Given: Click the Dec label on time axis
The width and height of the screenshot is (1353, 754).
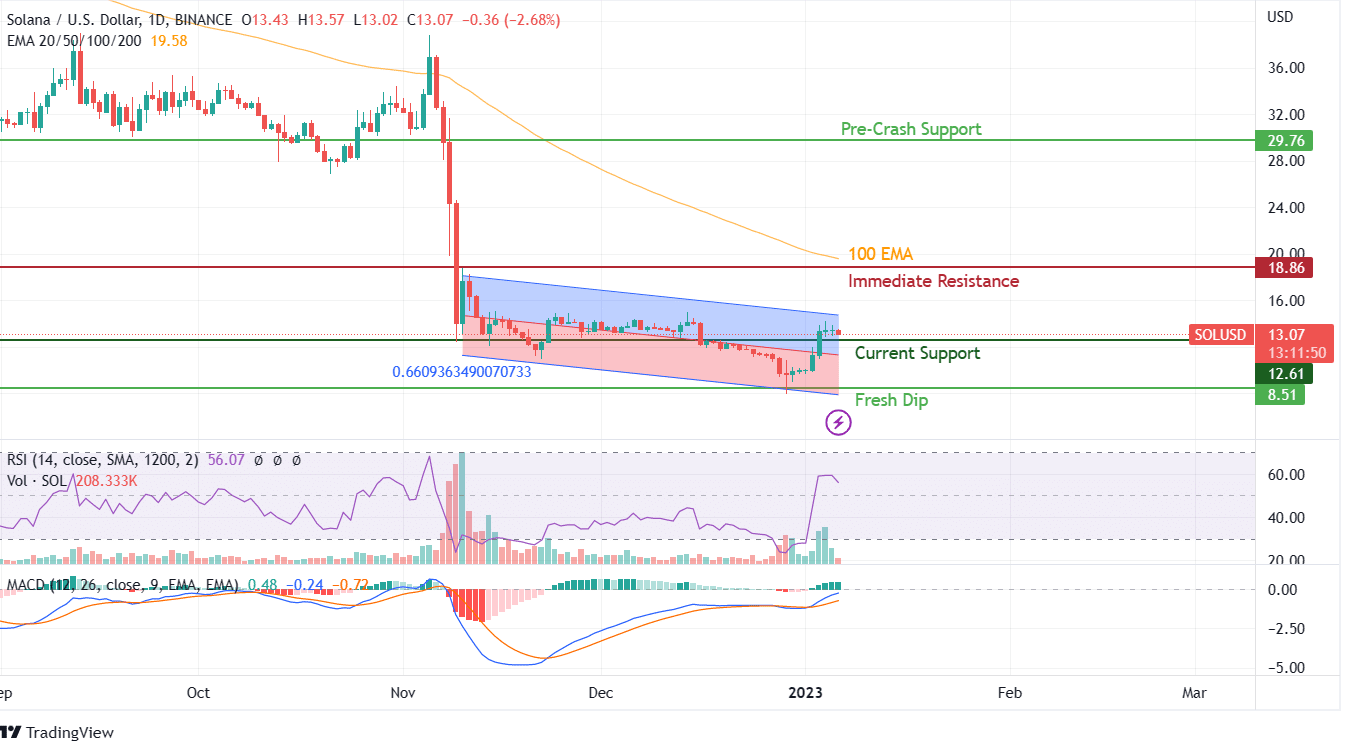Looking at the screenshot, I should [x=600, y=693].
